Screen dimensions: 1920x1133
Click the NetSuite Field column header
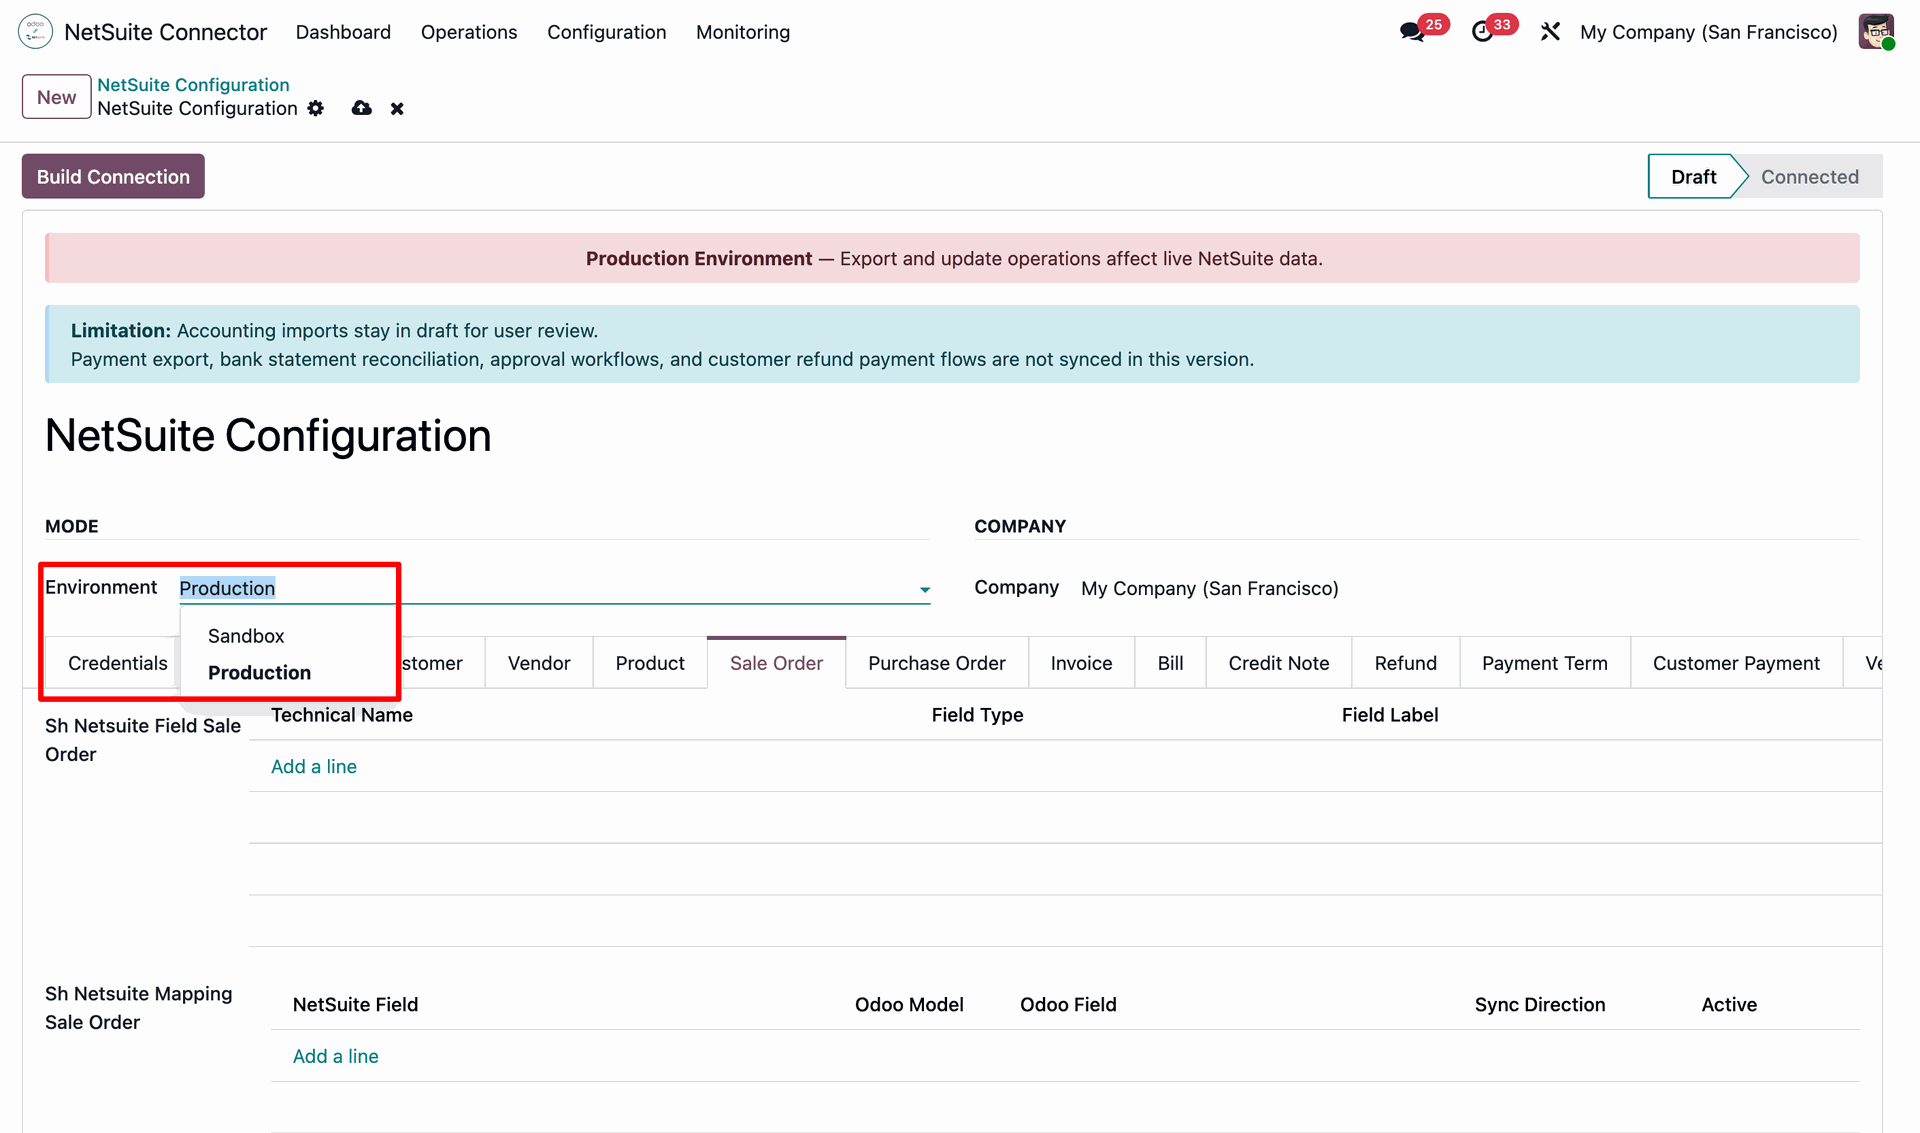click(x=355, y=1004)
